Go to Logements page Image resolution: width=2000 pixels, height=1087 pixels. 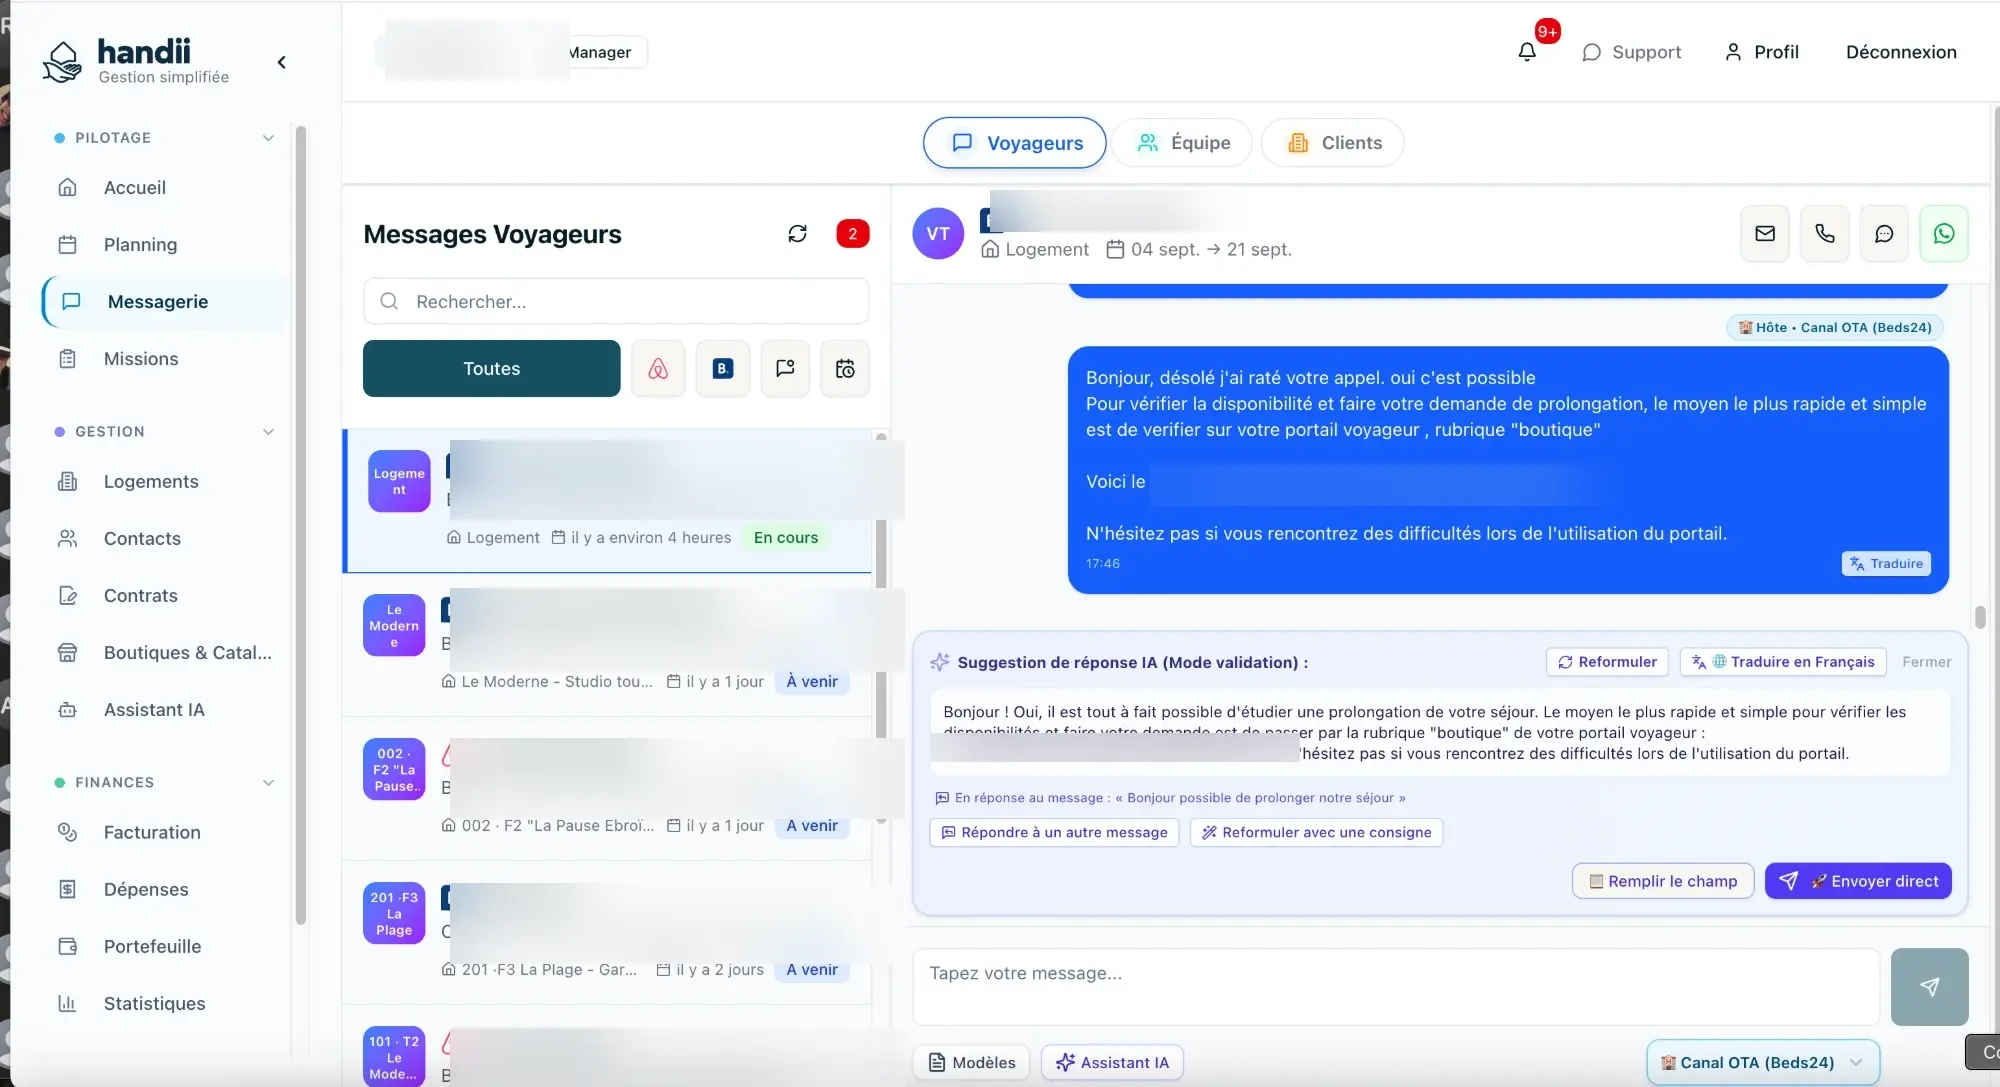coord(151,482)
